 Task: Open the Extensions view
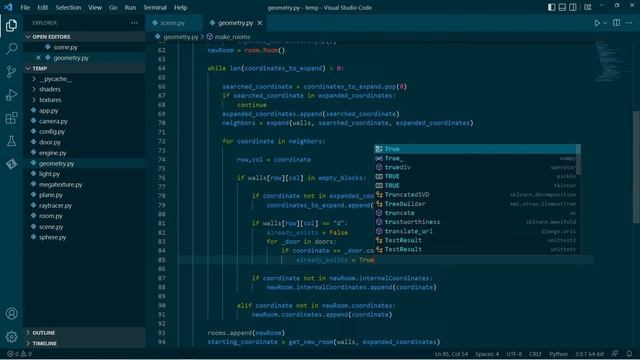11,118
